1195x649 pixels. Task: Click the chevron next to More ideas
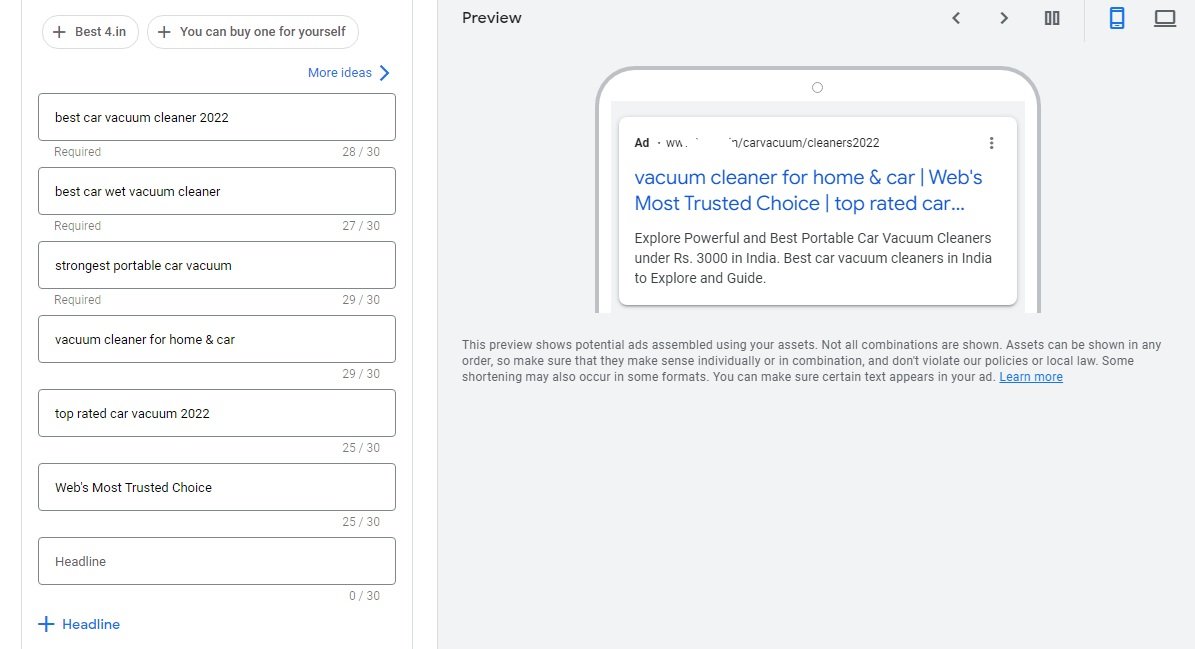click(384, 73)
